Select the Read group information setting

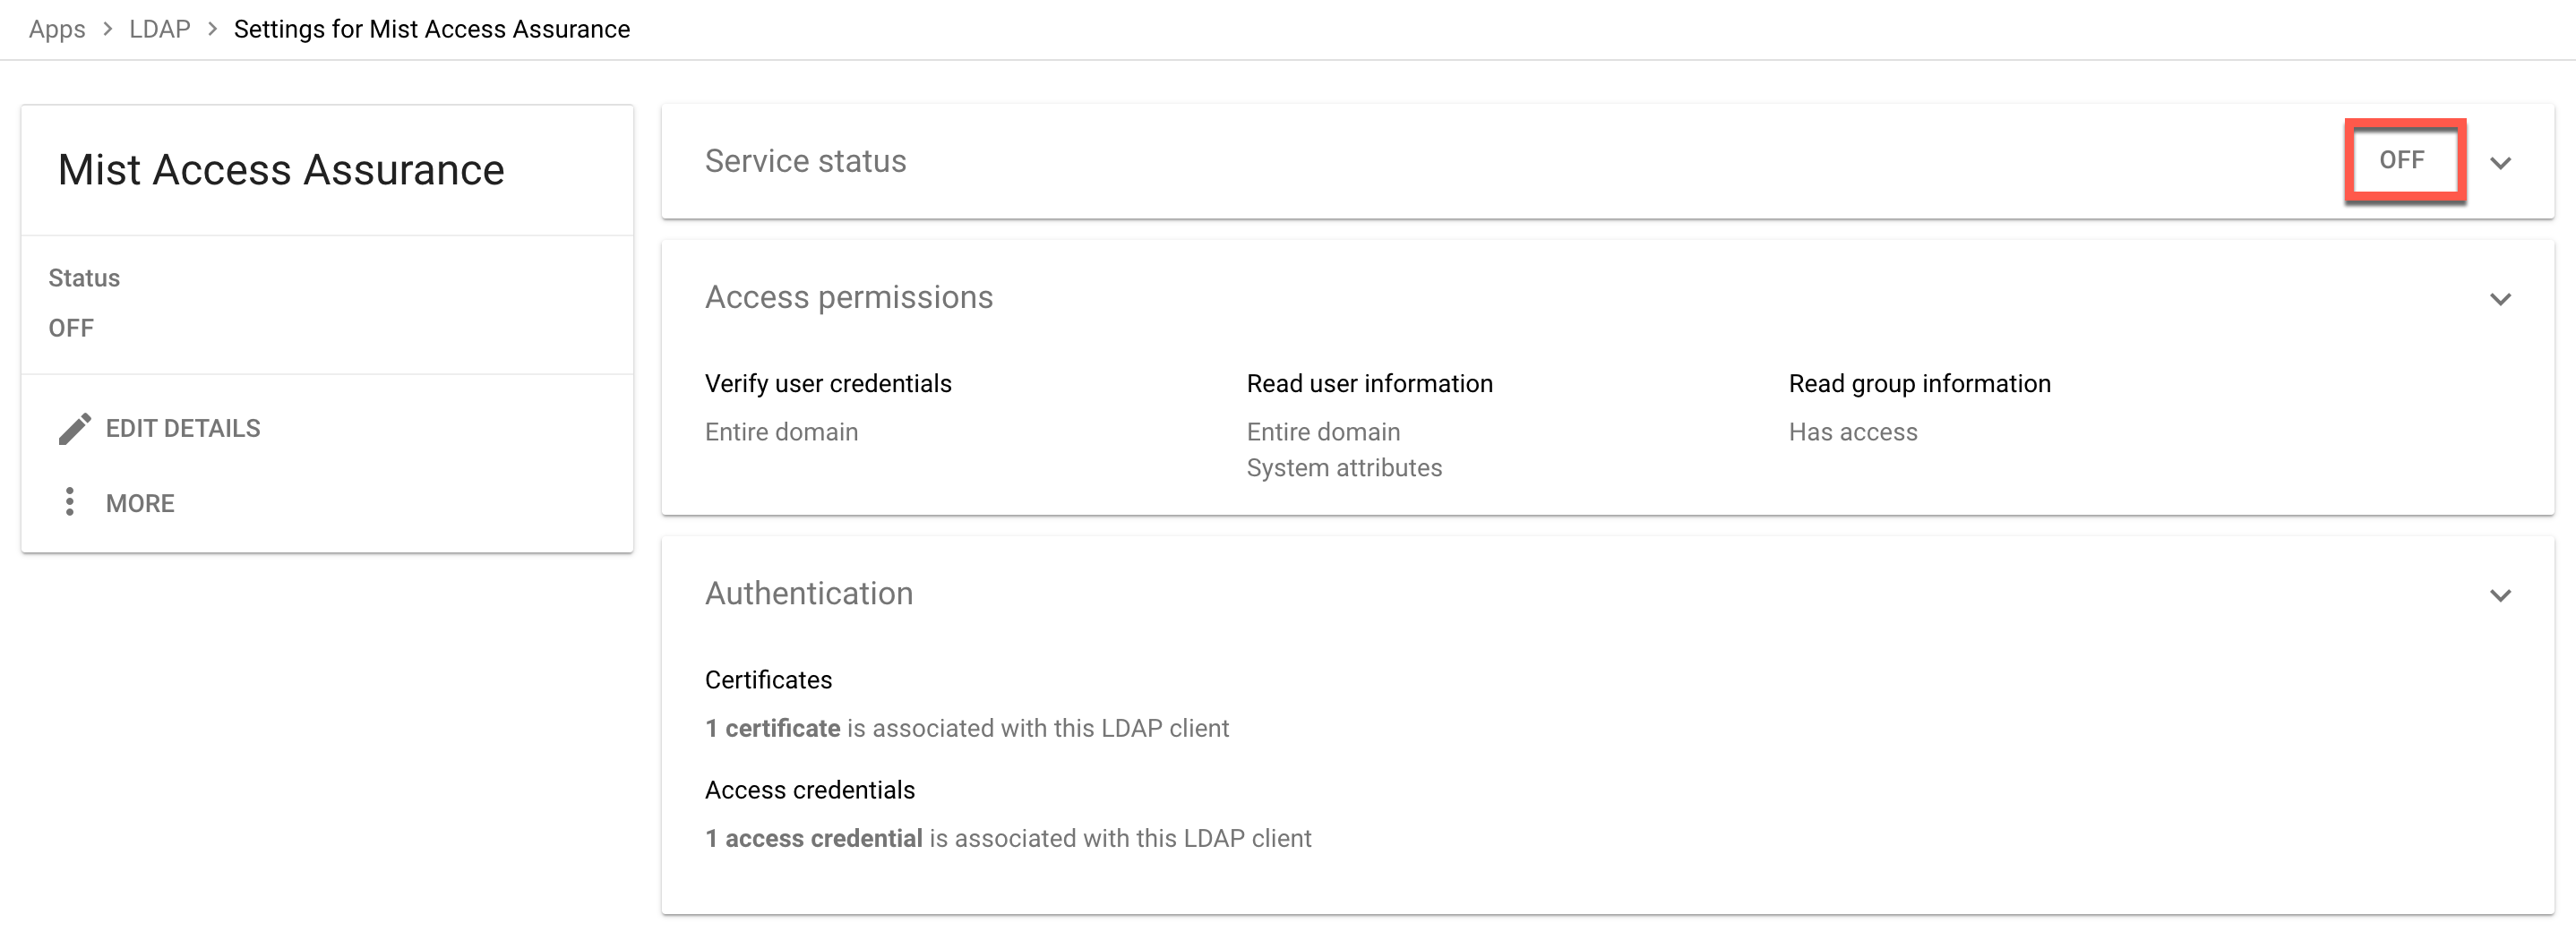pyautogui.click(x=1919, y=384)
